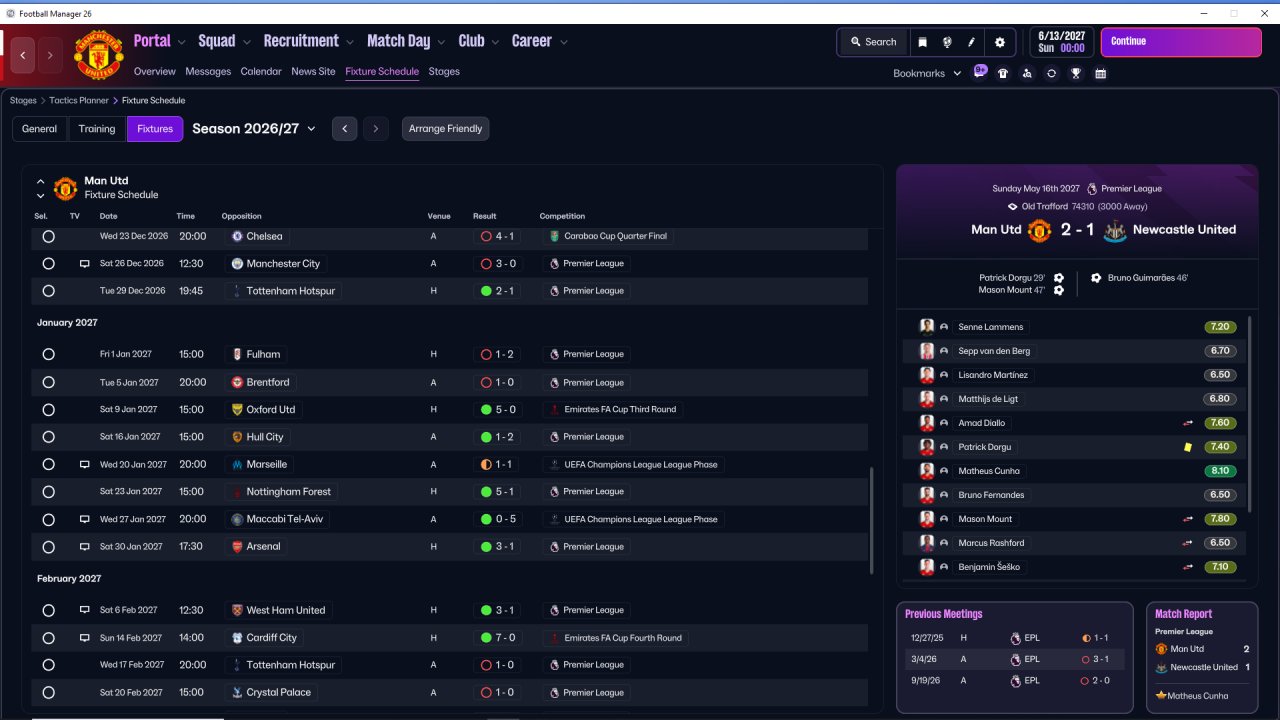Image resolution: width=1280 pixels, height=720 pixels.
Task: Click Senne Lammens player portrait icon
Action: point(927,327)
